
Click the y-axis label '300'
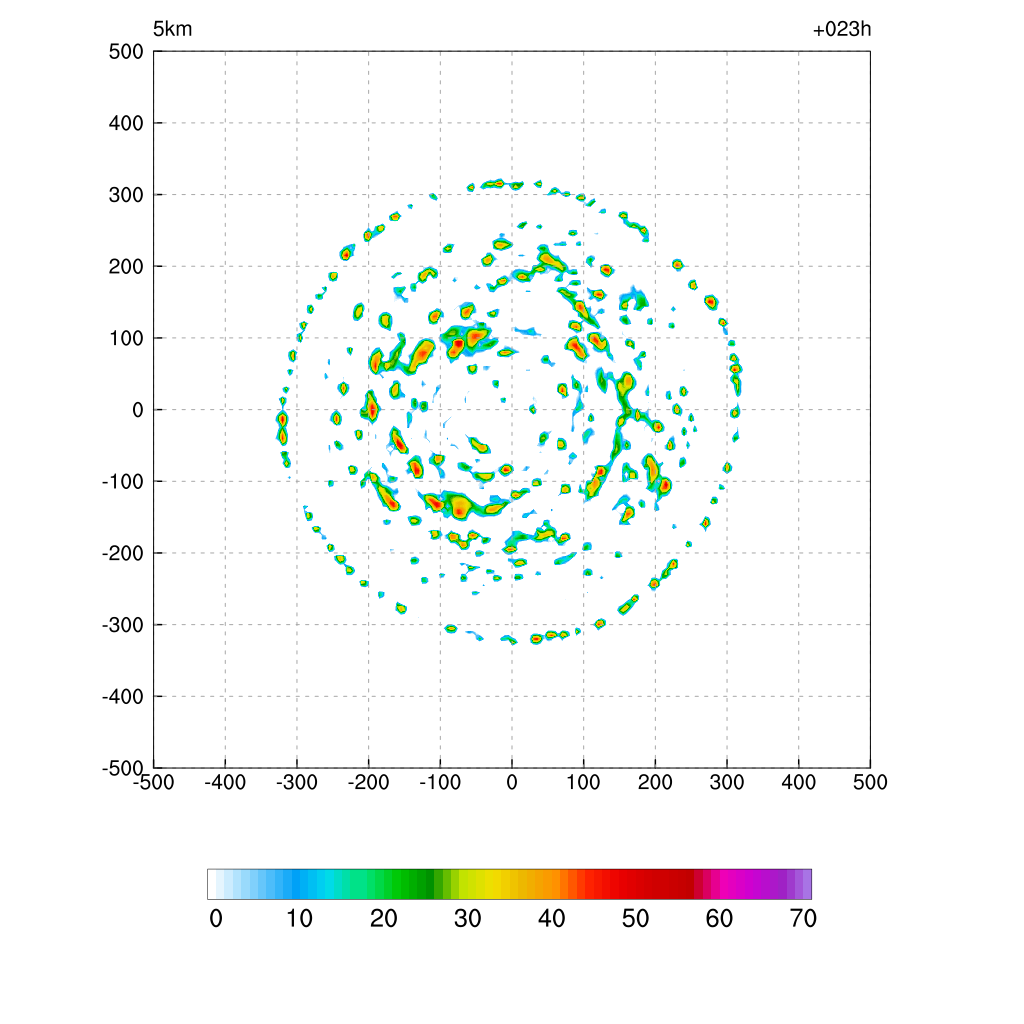point(126,195)
